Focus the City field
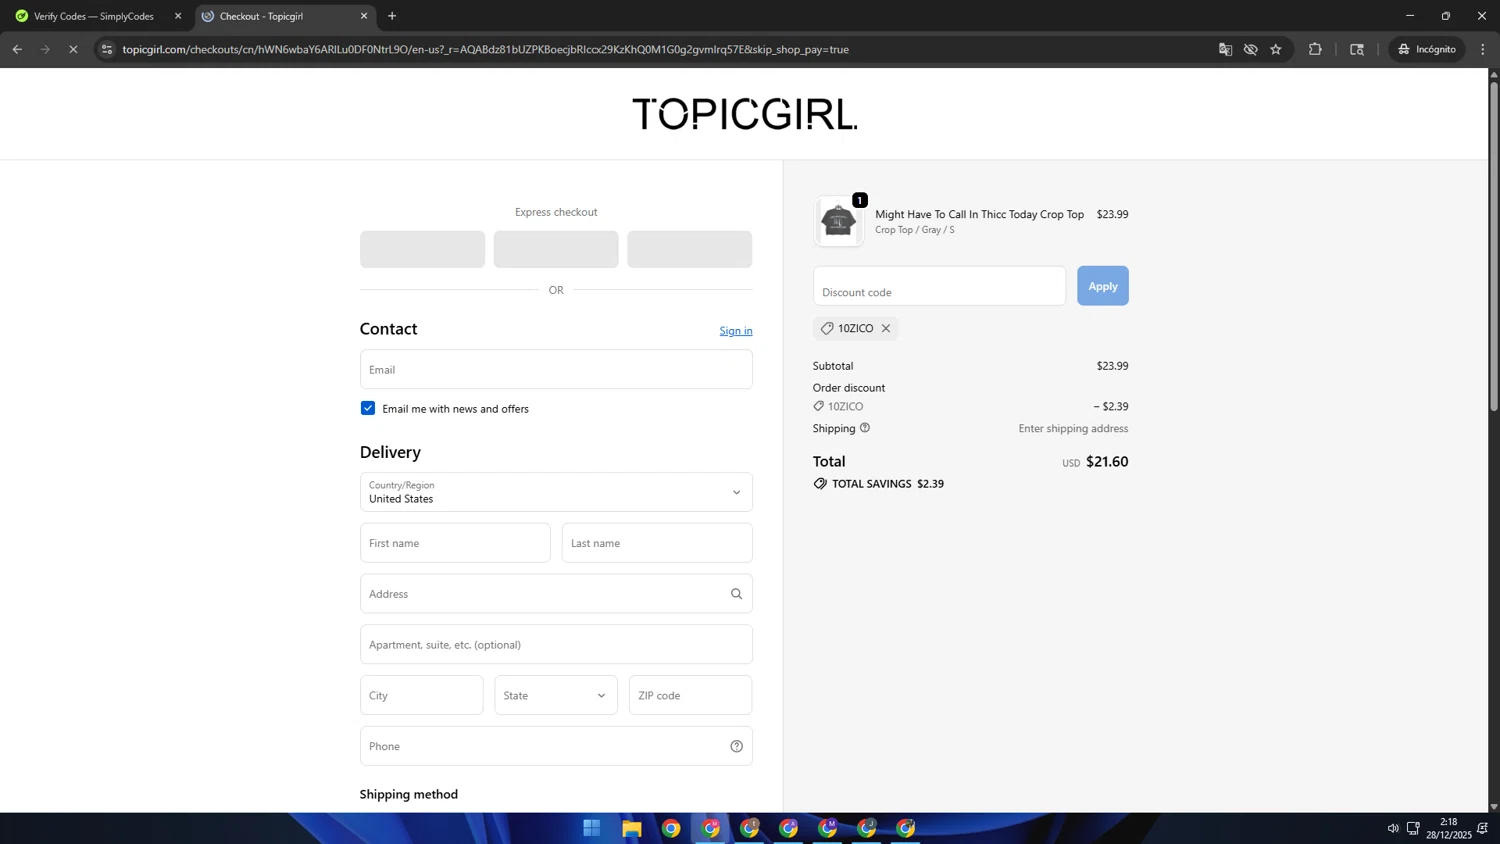The image size is (1500, 844). click(421, 695)
